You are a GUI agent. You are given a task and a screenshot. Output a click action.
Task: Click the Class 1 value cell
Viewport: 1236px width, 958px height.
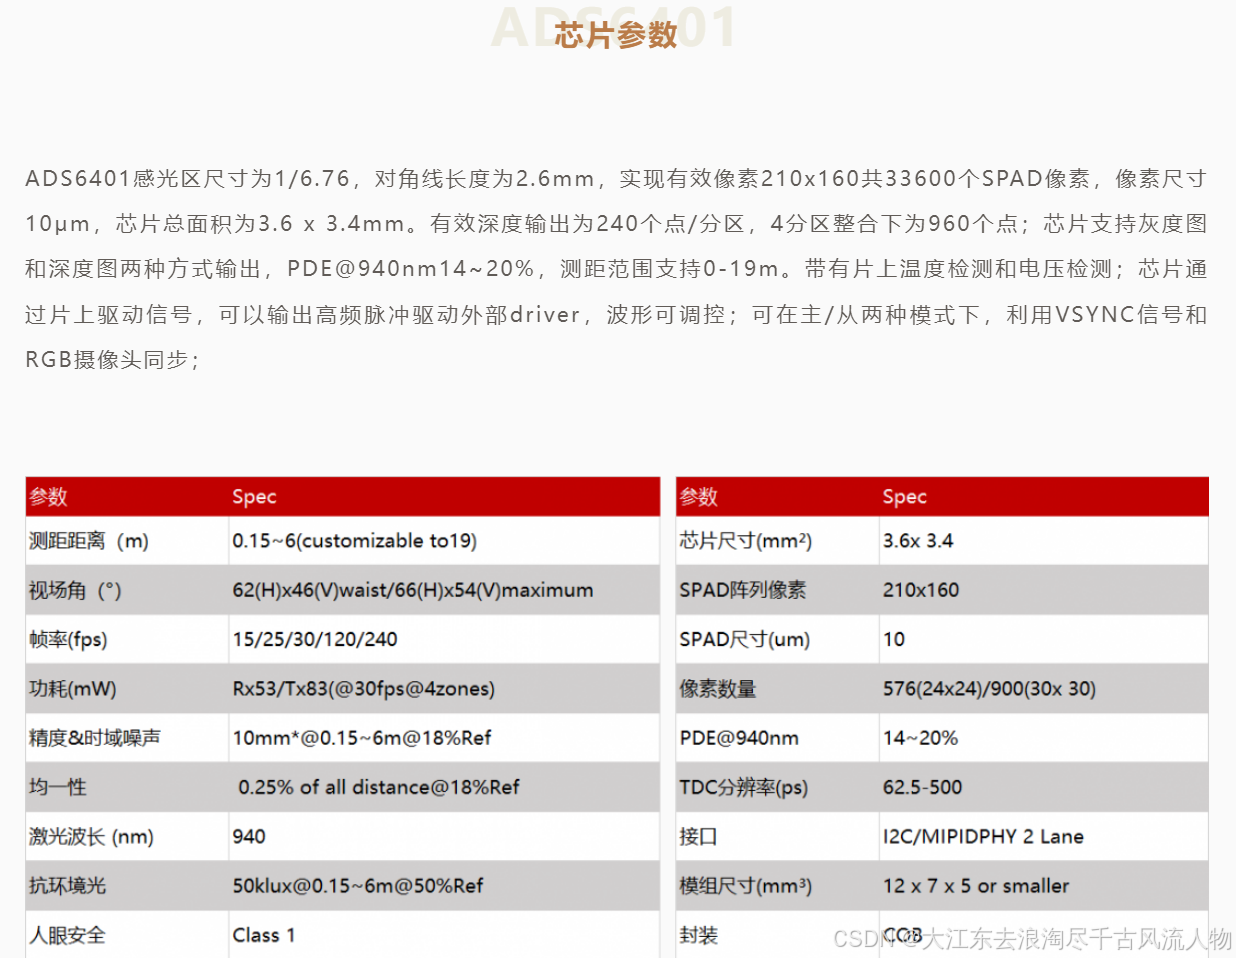pos(444,935)
